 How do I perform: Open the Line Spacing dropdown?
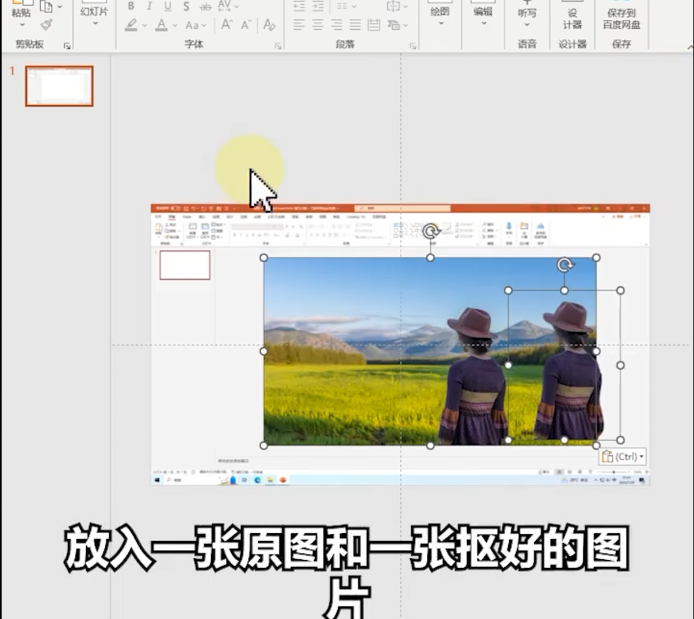[346, 6]
